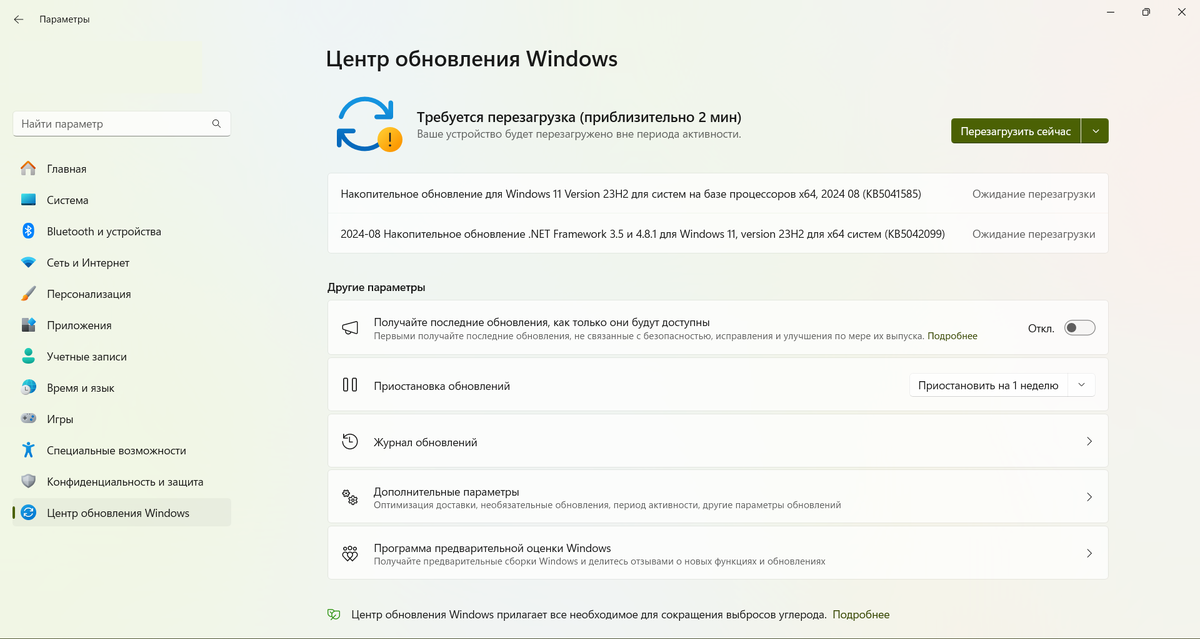Select the KB5041585 update row

tap(717, 194)
